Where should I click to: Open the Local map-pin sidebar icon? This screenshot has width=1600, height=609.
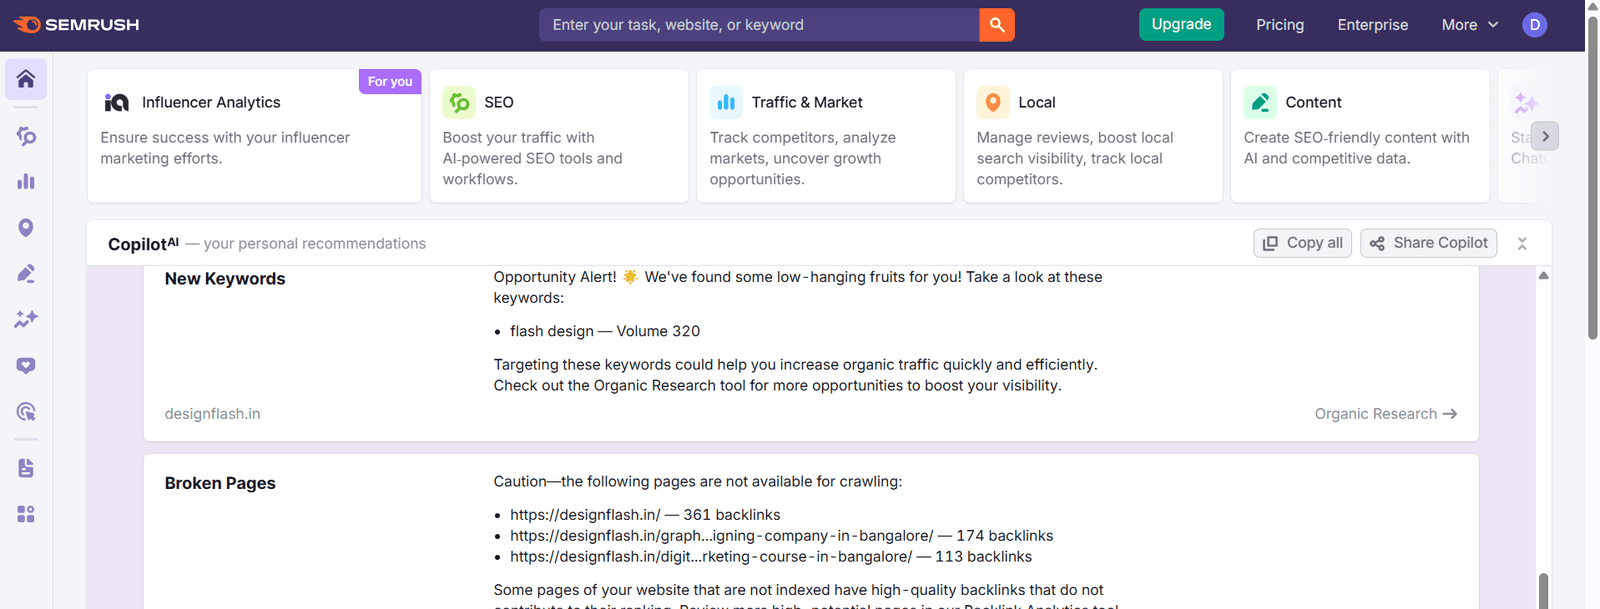pos(26,228)
